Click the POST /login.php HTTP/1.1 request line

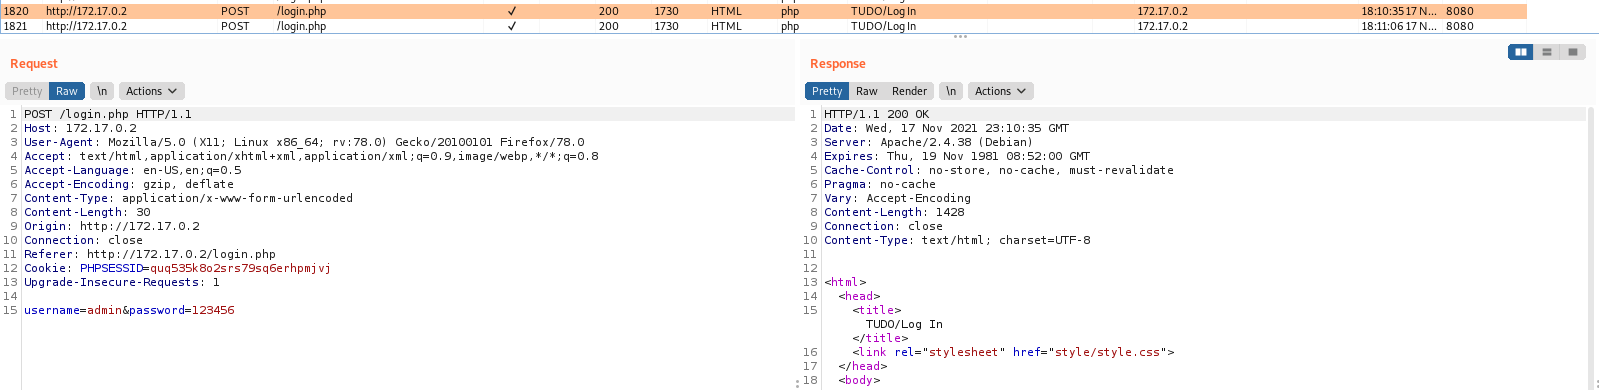(x=108, y=114)
